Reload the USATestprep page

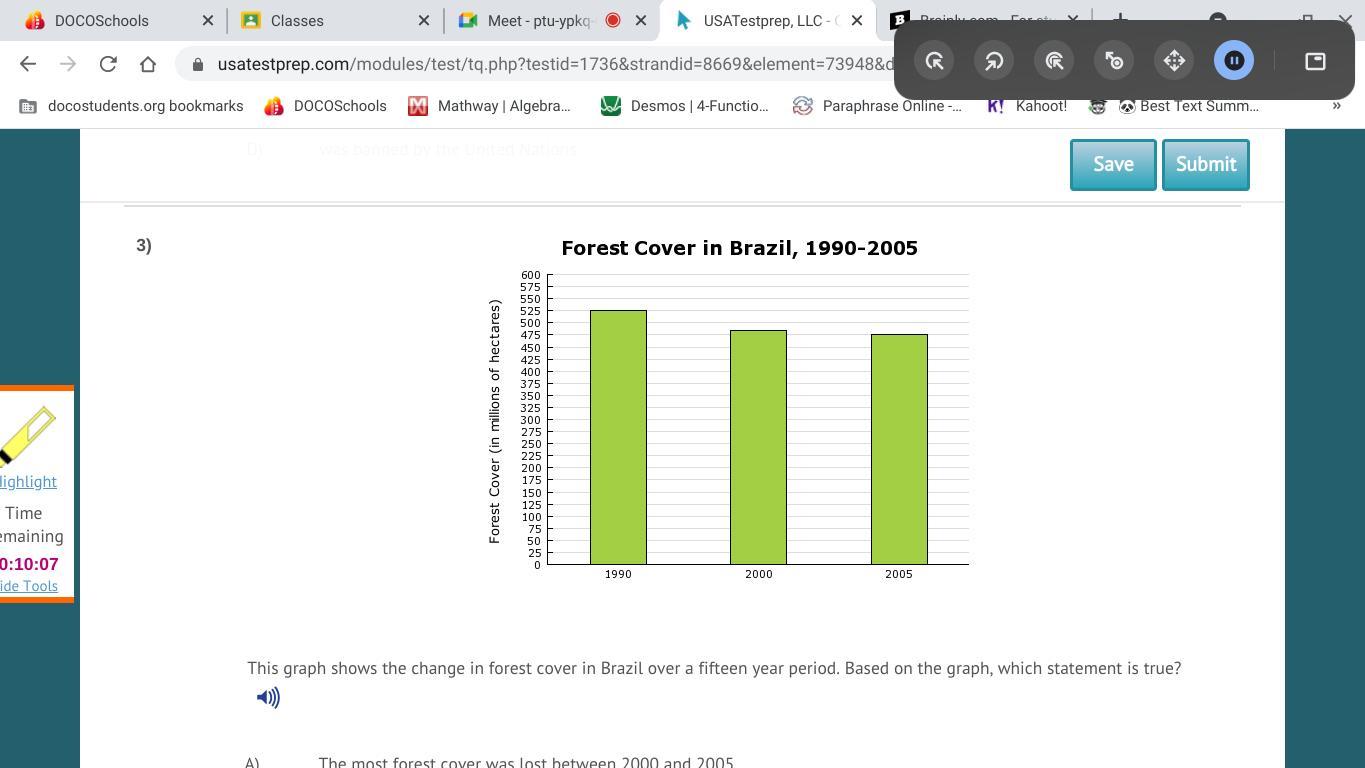(x=108, y=64)
